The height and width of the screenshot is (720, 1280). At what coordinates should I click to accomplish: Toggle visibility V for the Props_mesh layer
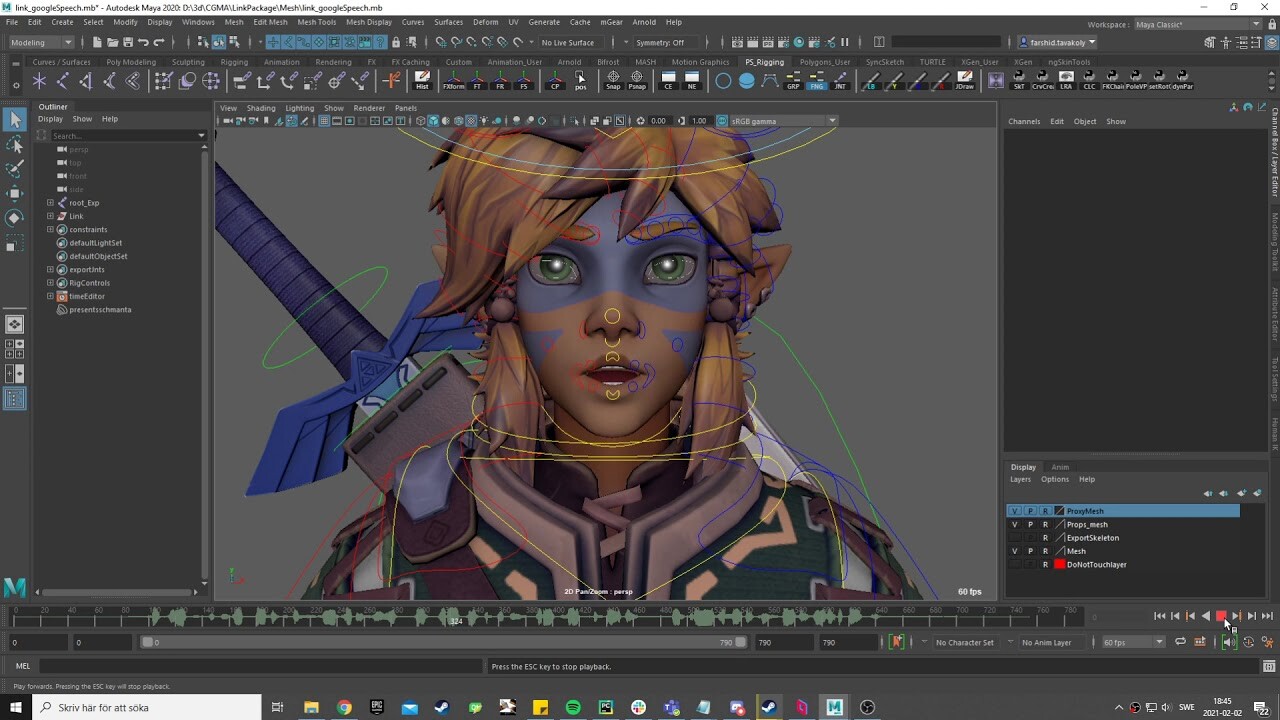click(1014, 525)
